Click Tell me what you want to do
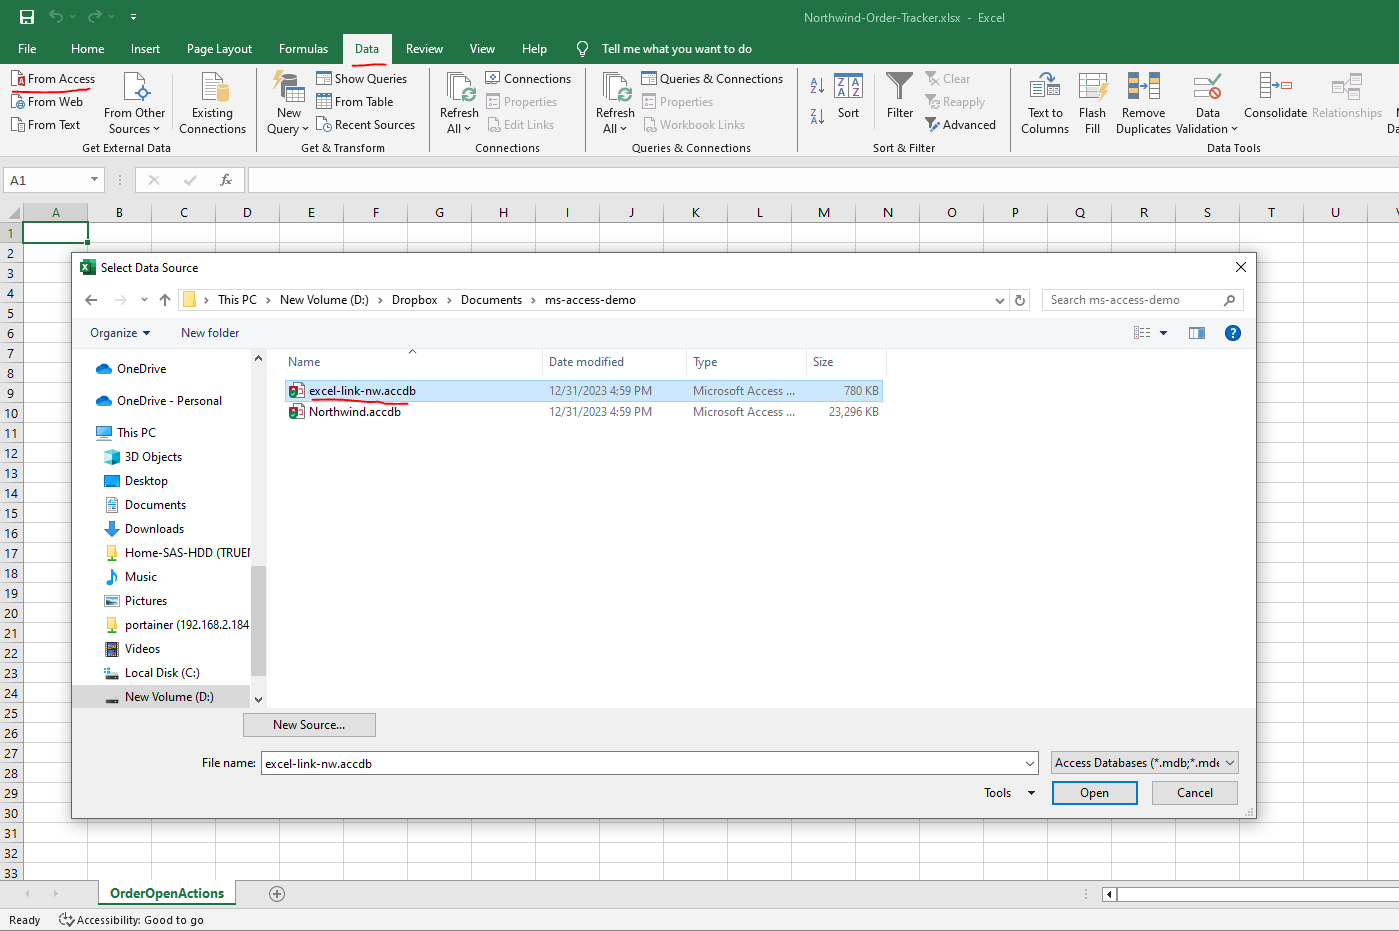 [676, 49]
